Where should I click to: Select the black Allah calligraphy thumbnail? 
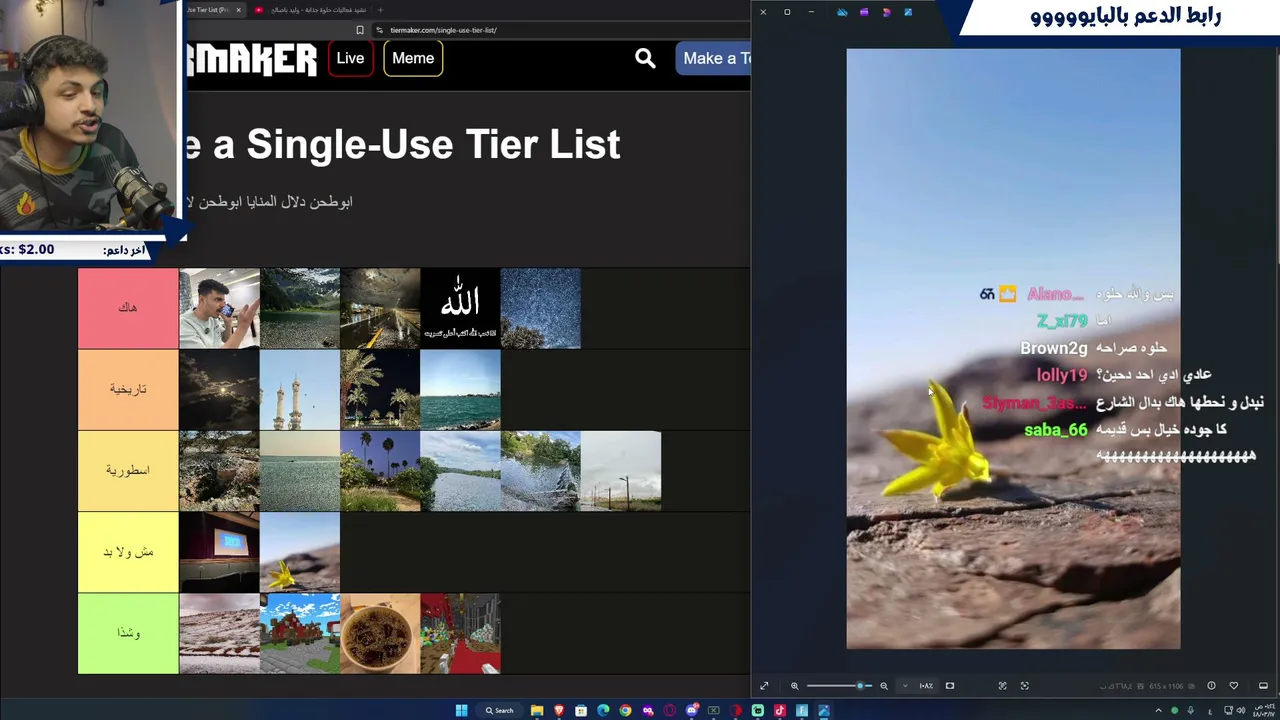point(460,308)
